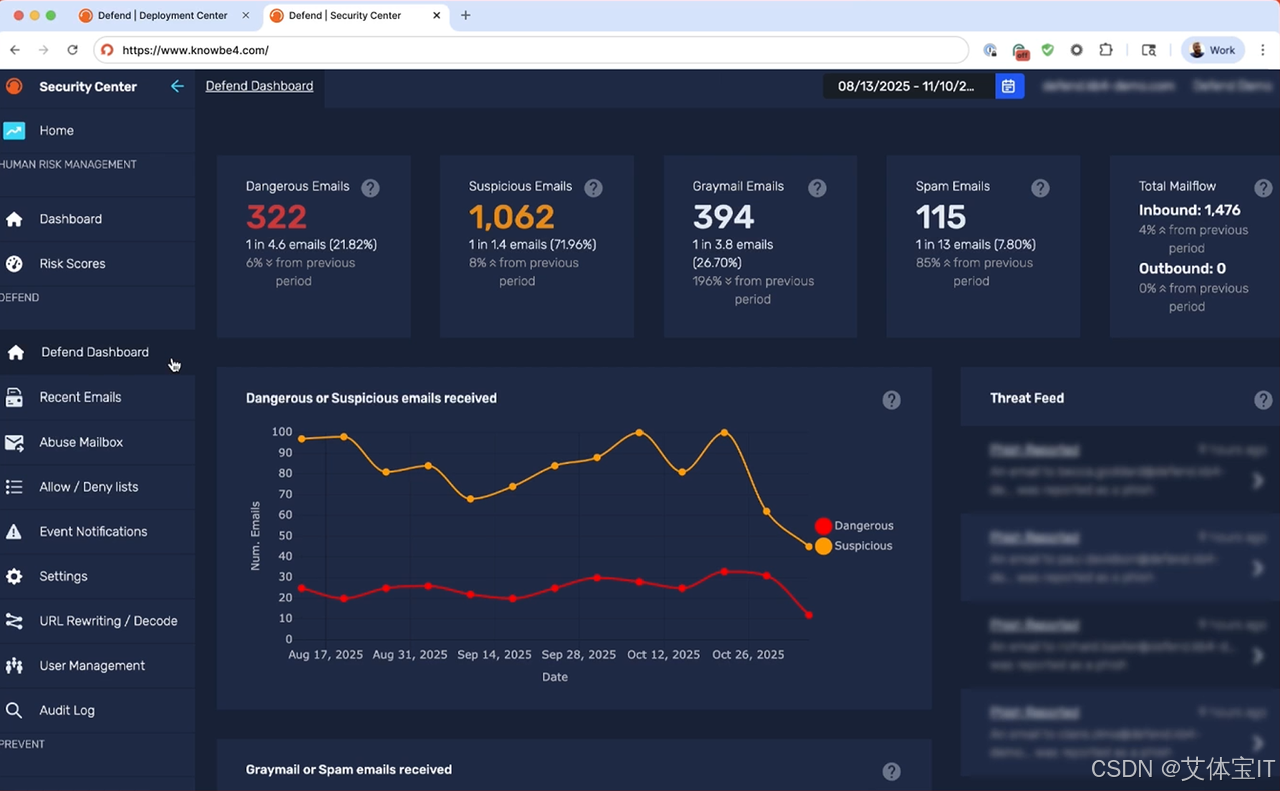The width and height of the screenshot is (1280, 791).
Task: Open help for Total Mailflow card
Action: click(x=1263, y=187)
